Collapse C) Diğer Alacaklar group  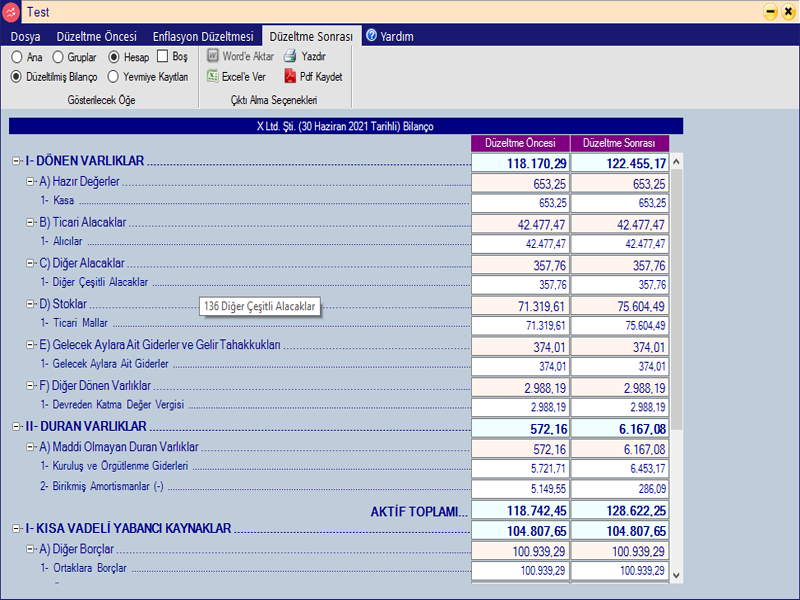point(30,263)
